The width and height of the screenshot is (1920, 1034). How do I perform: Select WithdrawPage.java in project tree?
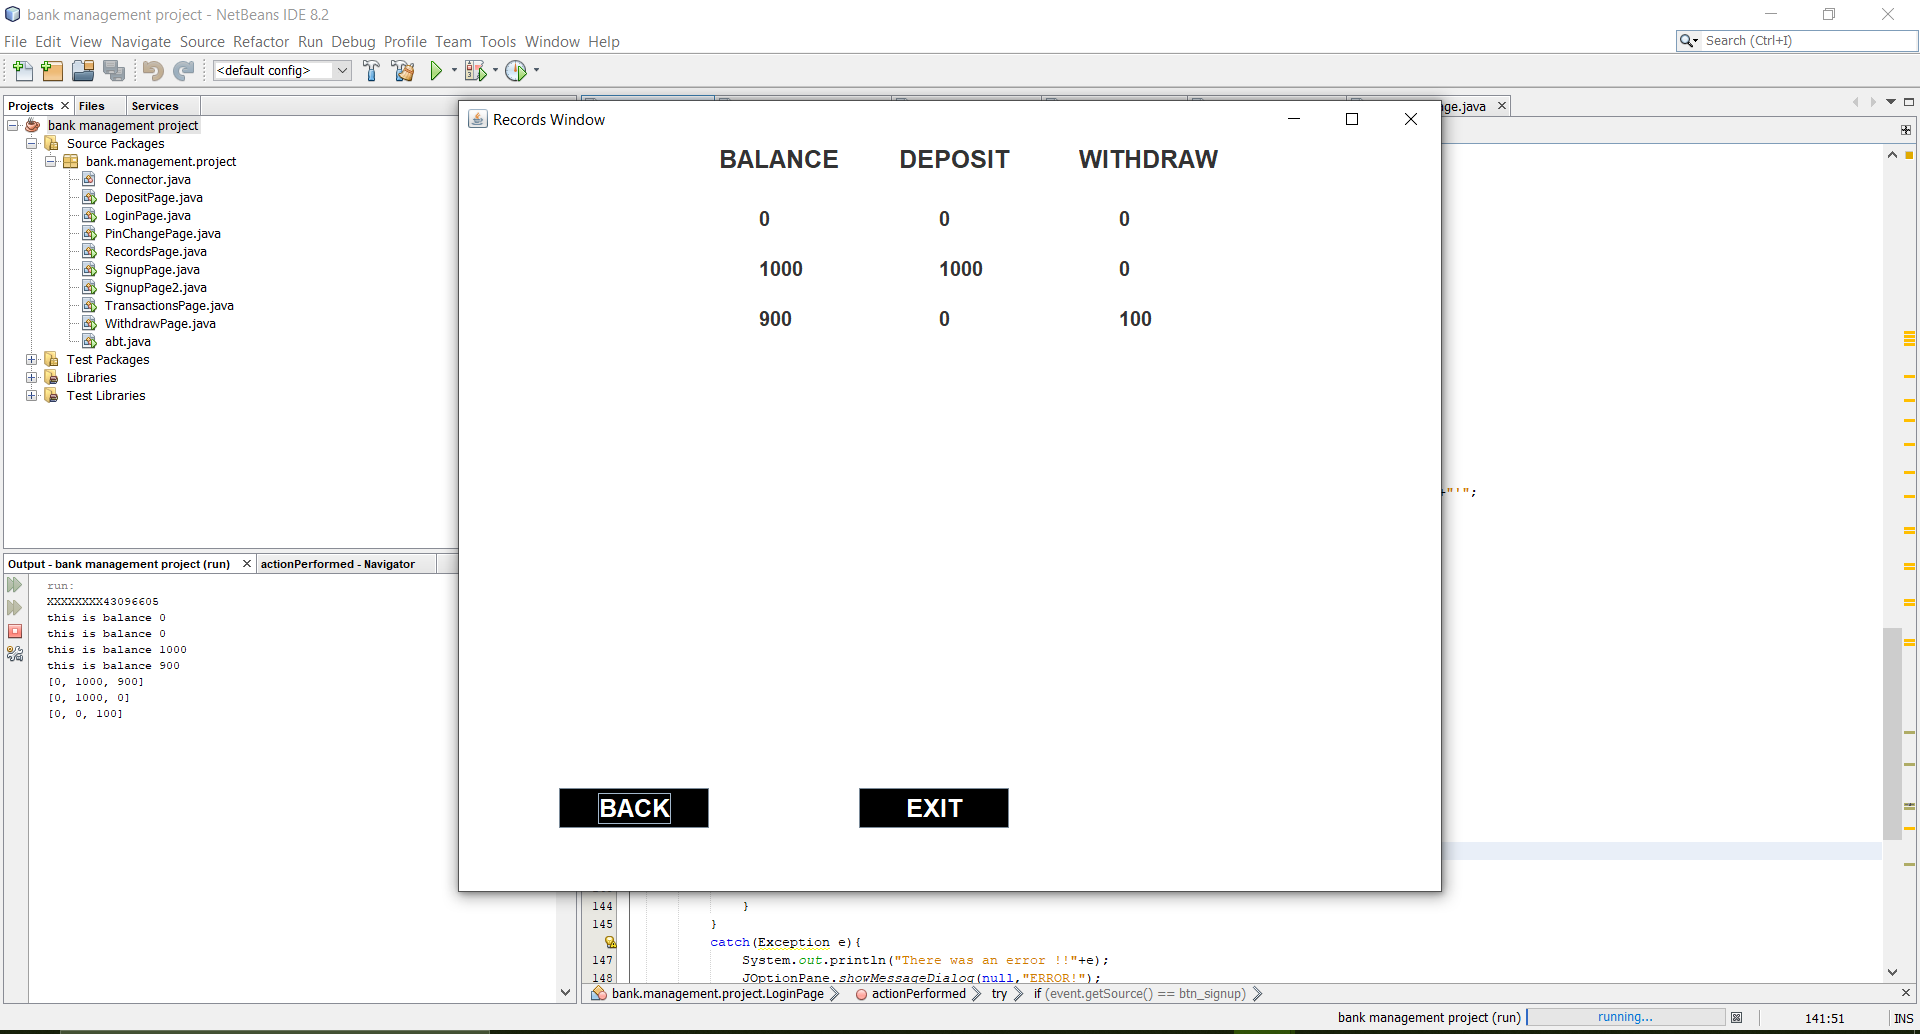160,323
